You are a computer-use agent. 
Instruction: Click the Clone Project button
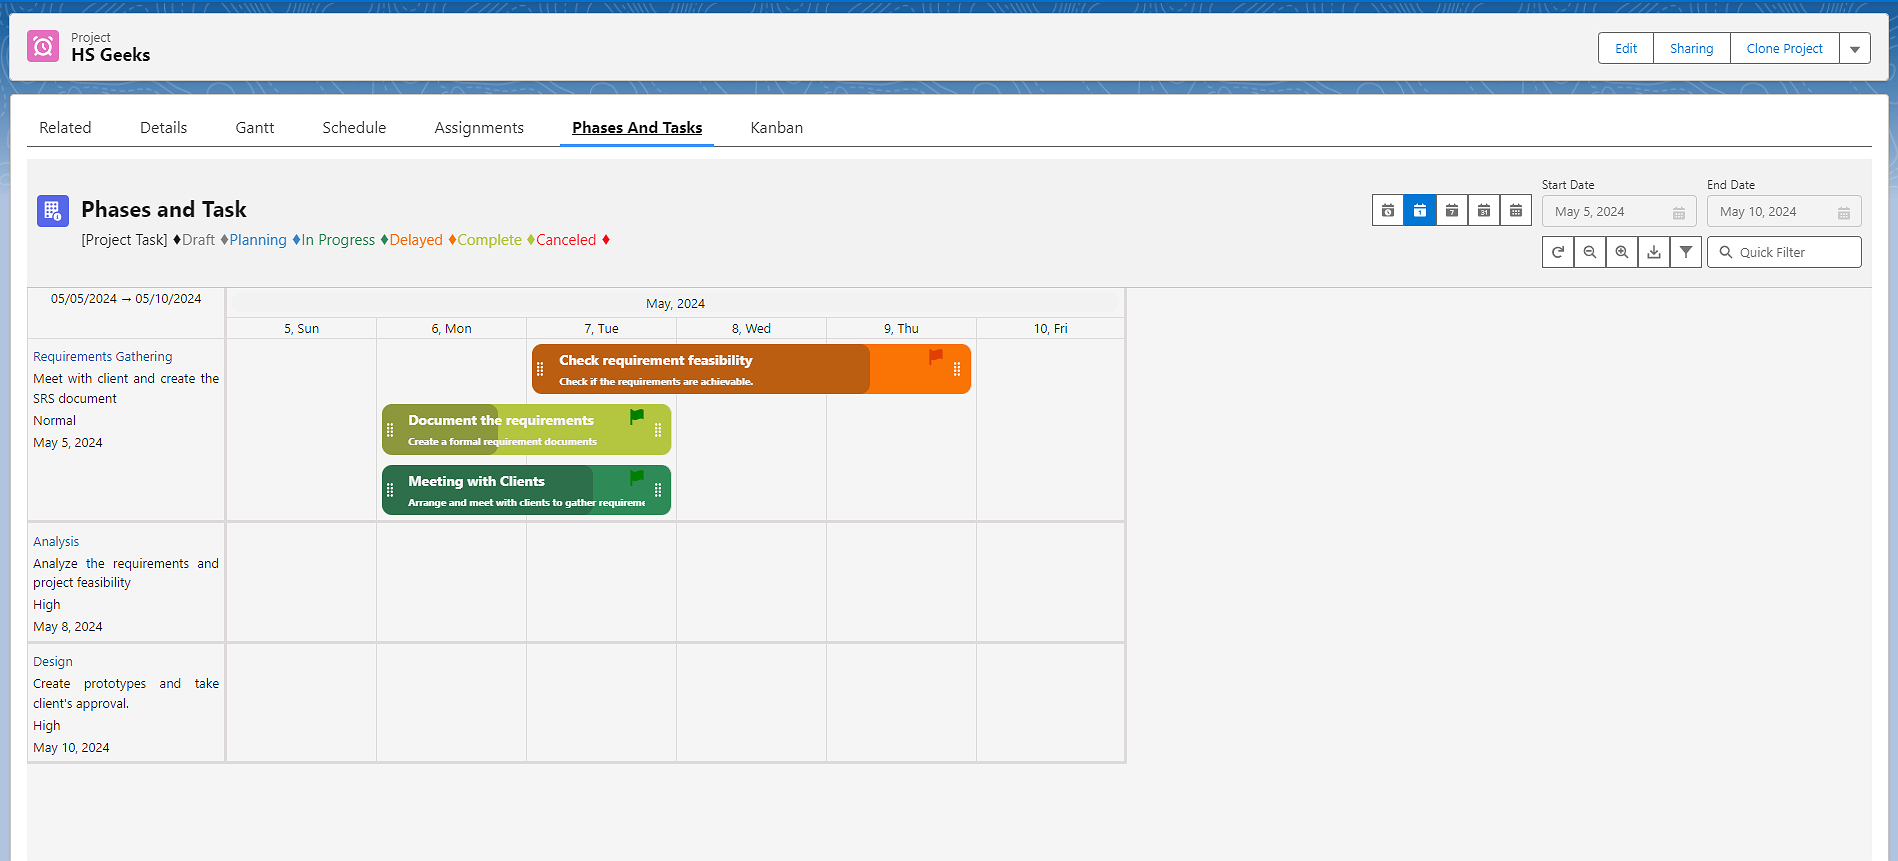tap(1784, 49)
